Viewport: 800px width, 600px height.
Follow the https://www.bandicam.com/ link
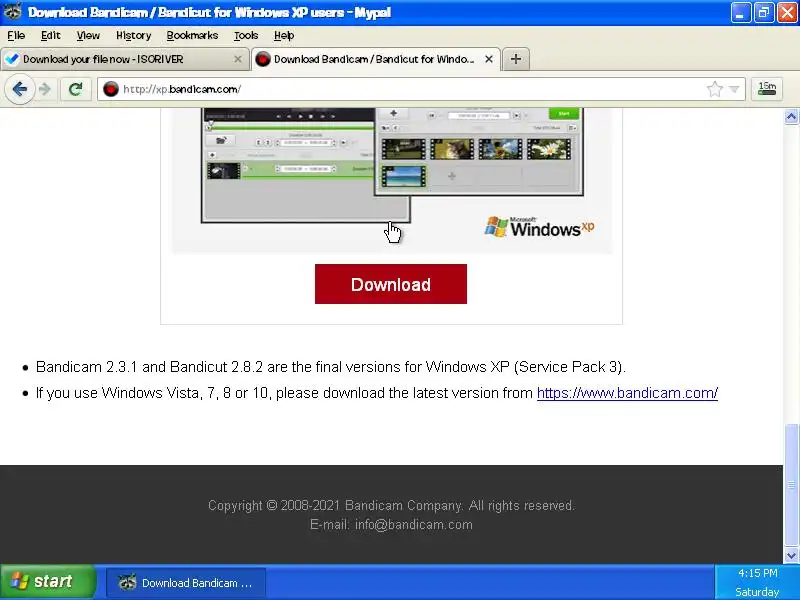[x=627, y=393]
